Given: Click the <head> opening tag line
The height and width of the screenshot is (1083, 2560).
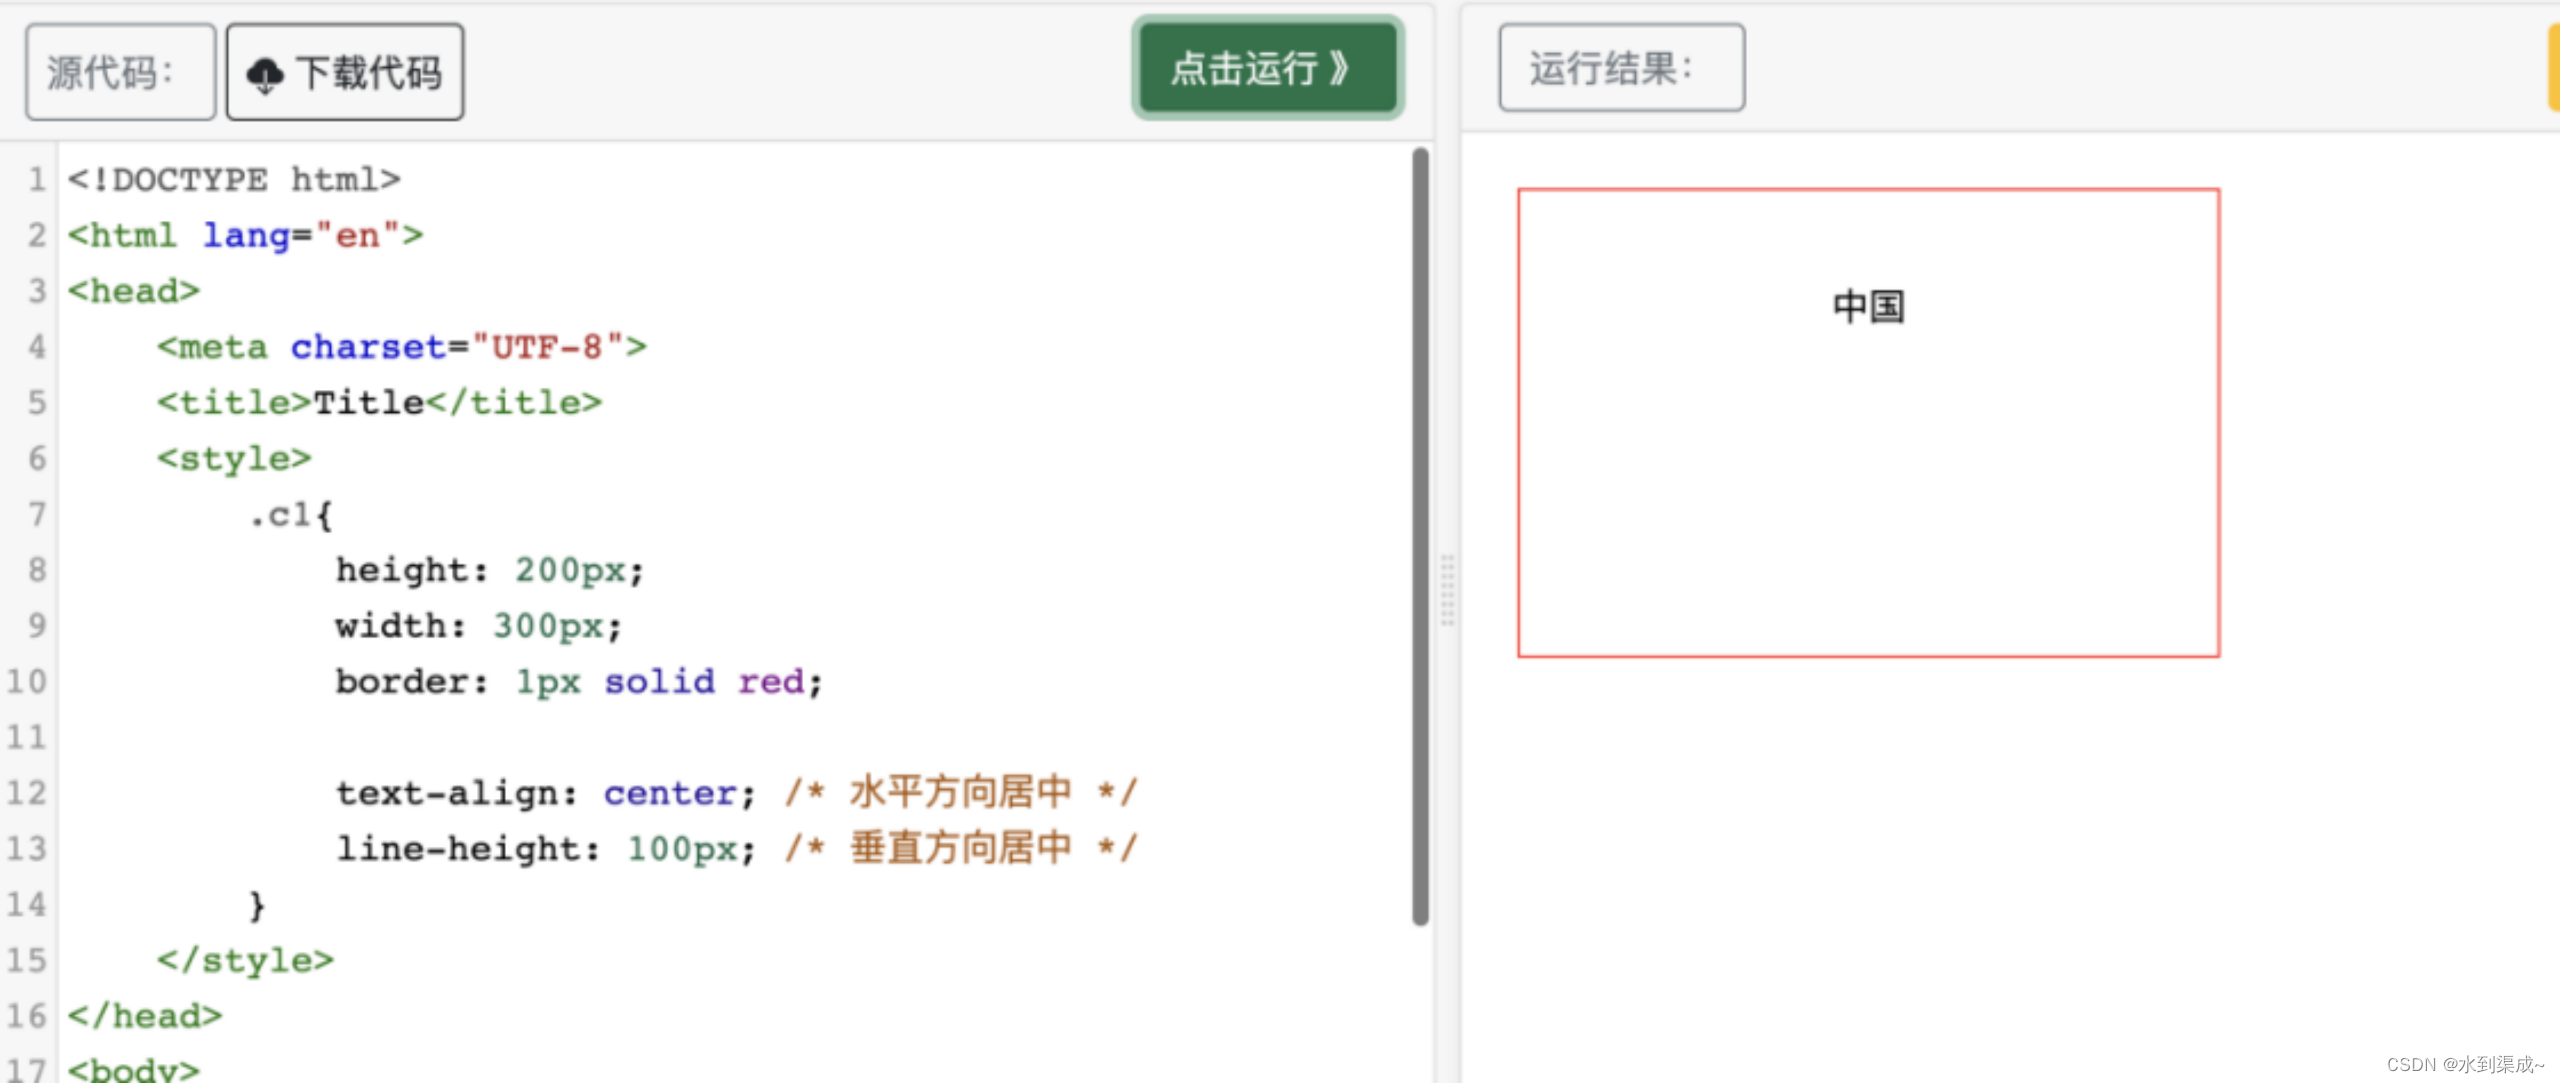Looking at the screenshot, I should [x=134, y=291].
